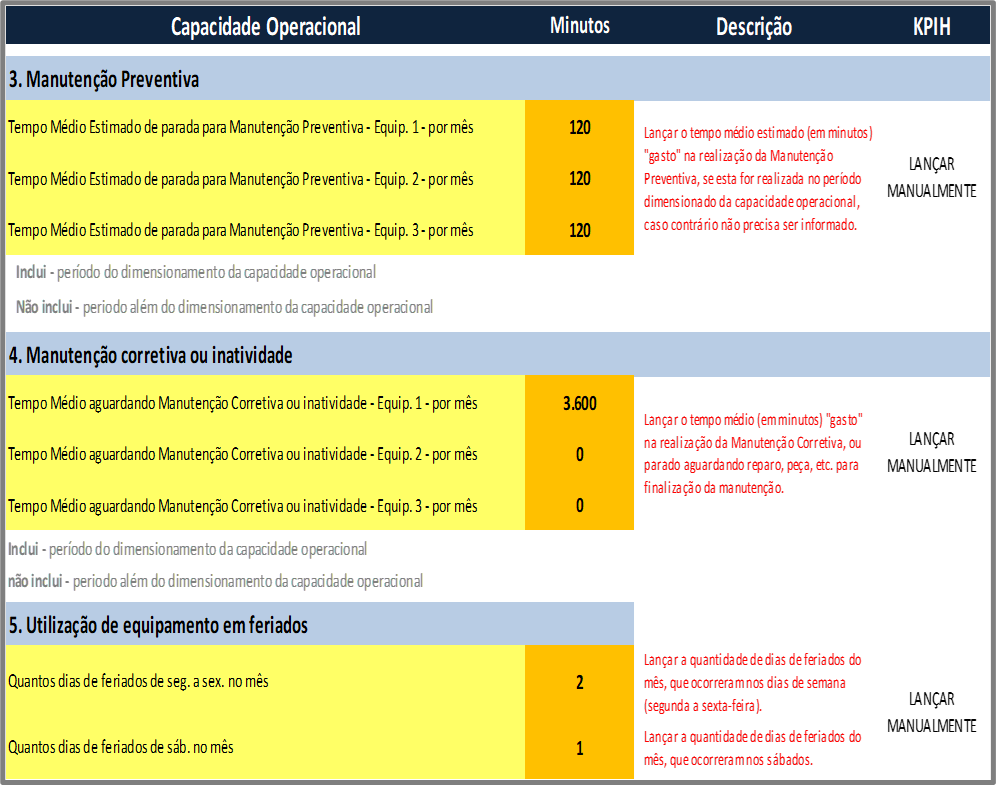Select section heading 3. Manutenção Preventiva
This screenshot has height=785, width=996.
click(x=104, y=79)
